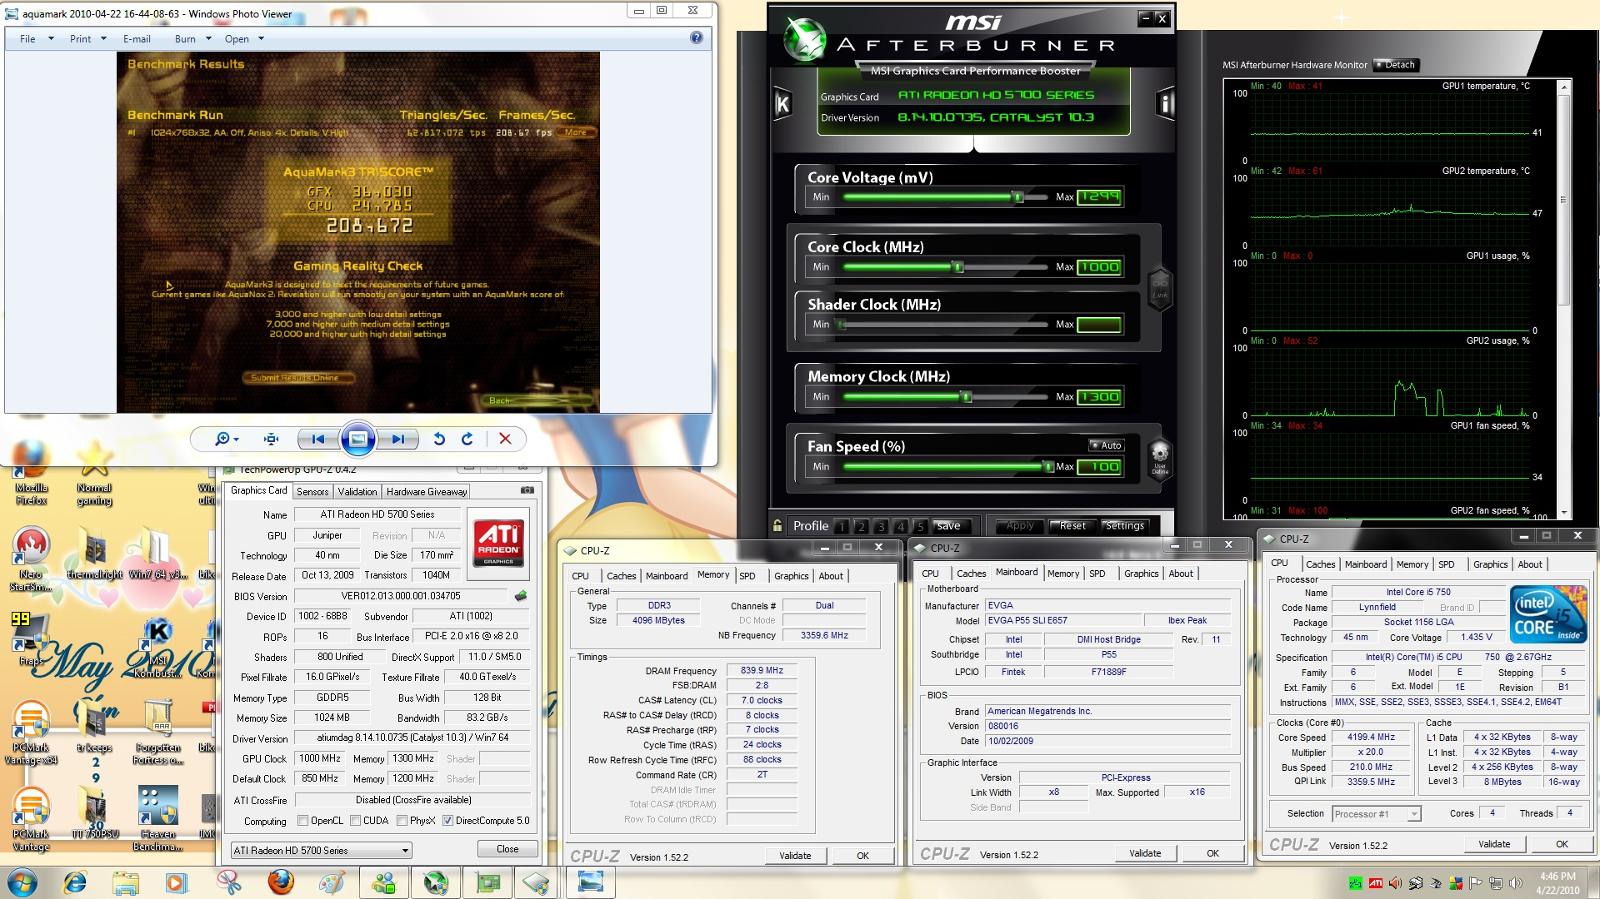Click the core and shader clock Link button

coord(1160,288)
